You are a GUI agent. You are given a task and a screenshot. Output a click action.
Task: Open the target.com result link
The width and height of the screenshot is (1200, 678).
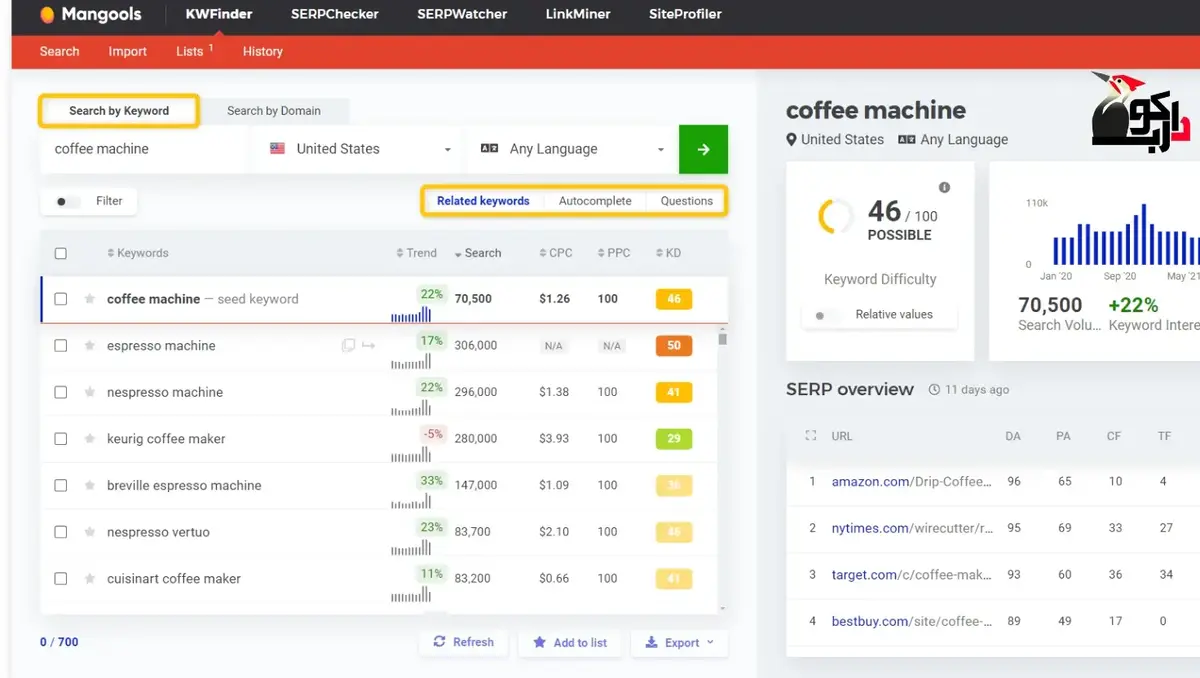(911, 575)
